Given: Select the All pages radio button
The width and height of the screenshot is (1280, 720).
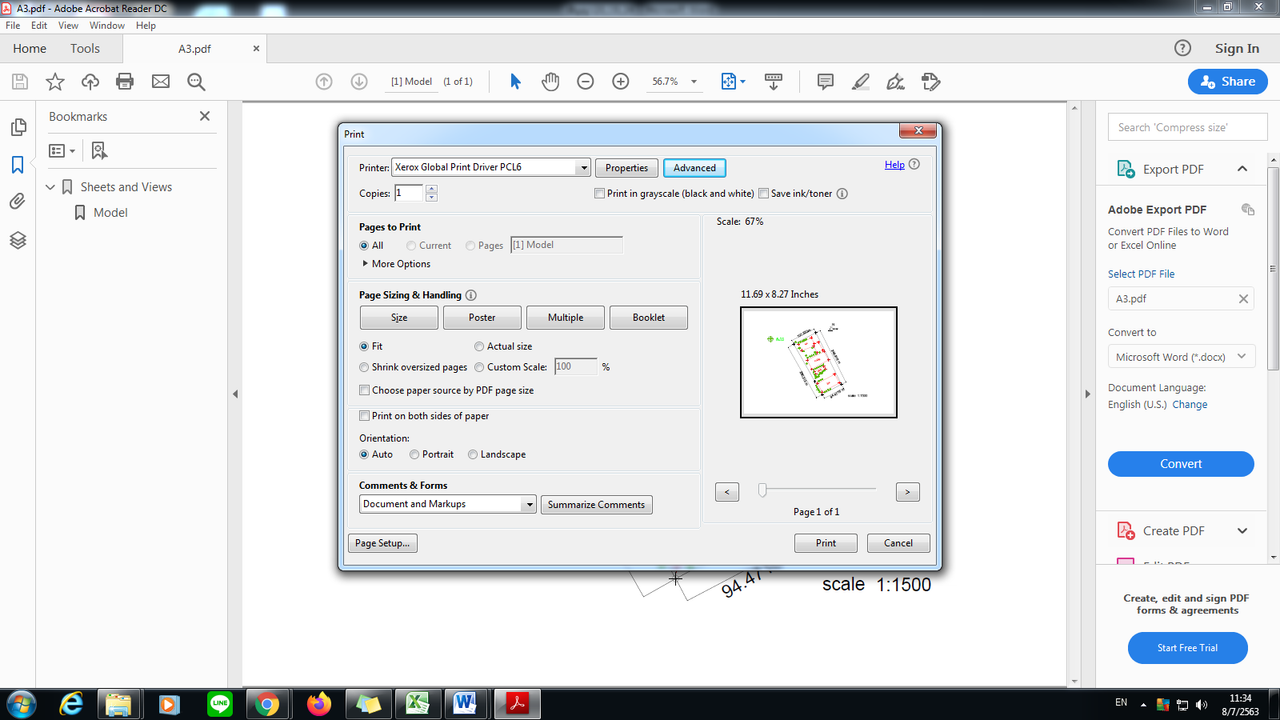Looking at the screenshot, I should tap(364, 245).
